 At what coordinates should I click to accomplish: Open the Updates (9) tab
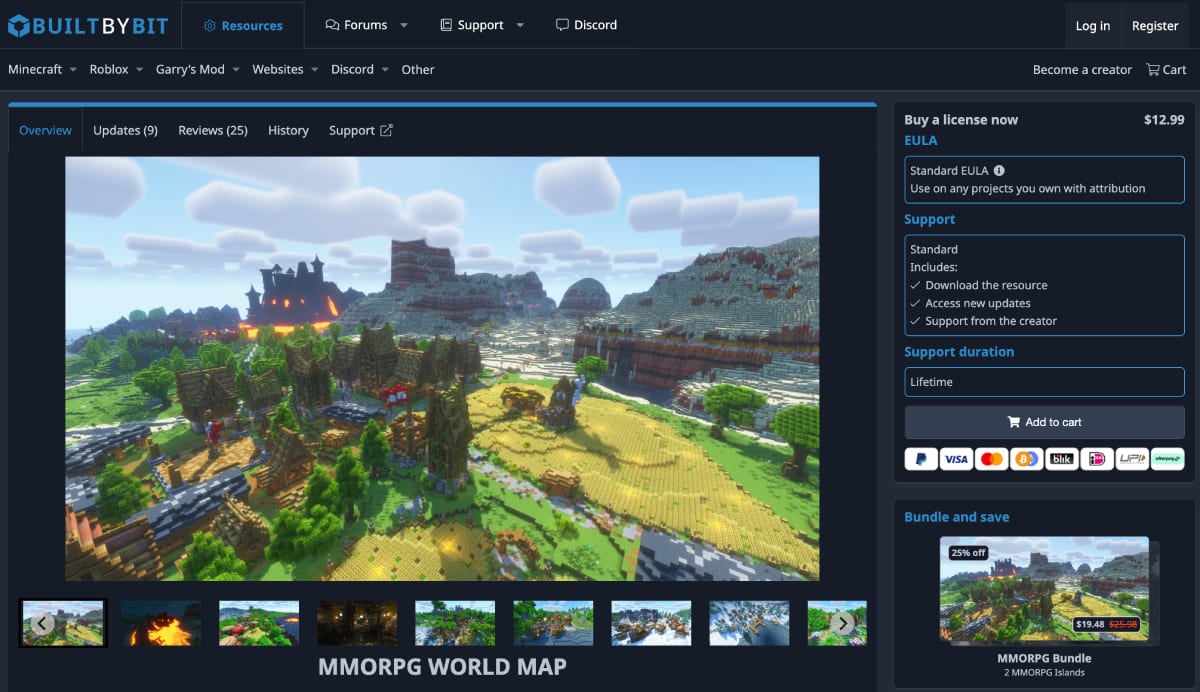coord(125,130)
